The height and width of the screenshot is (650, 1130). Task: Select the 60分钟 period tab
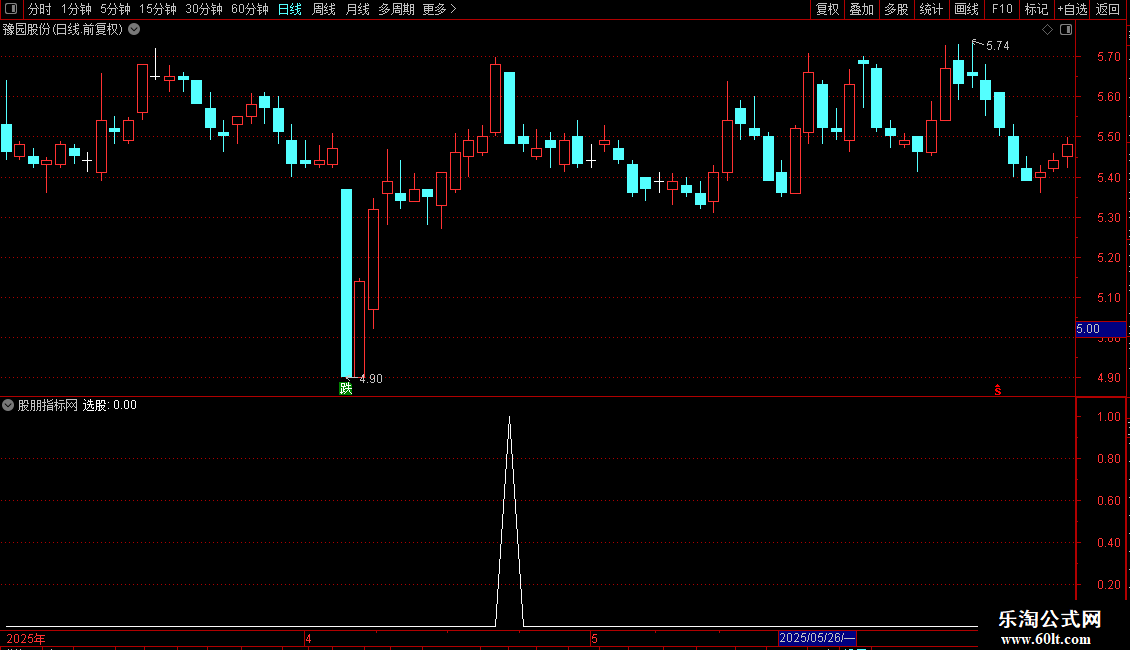[249, 9]
